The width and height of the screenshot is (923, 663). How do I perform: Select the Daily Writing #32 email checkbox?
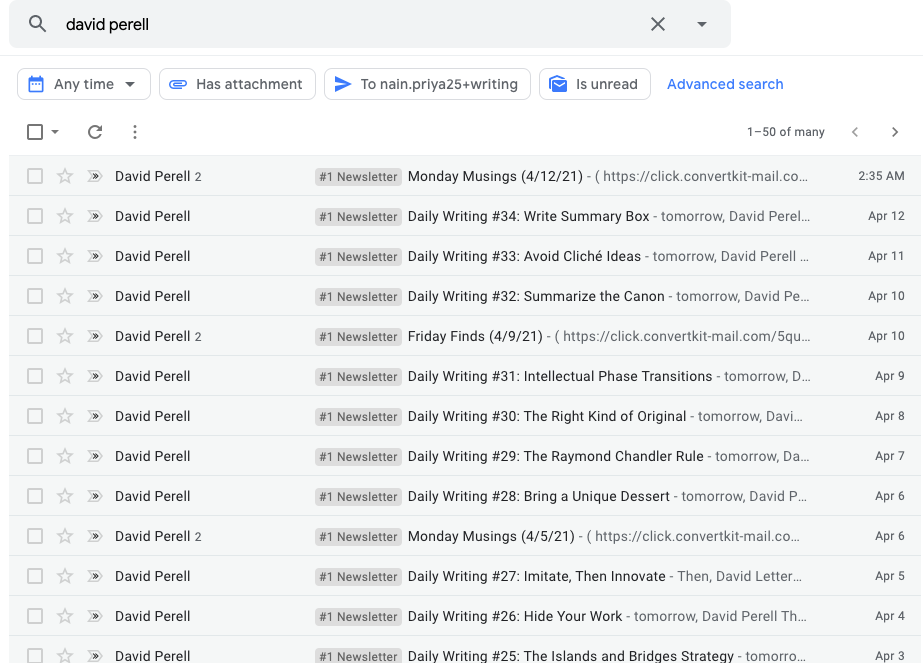pyautogui.click(x=35, y=296)
